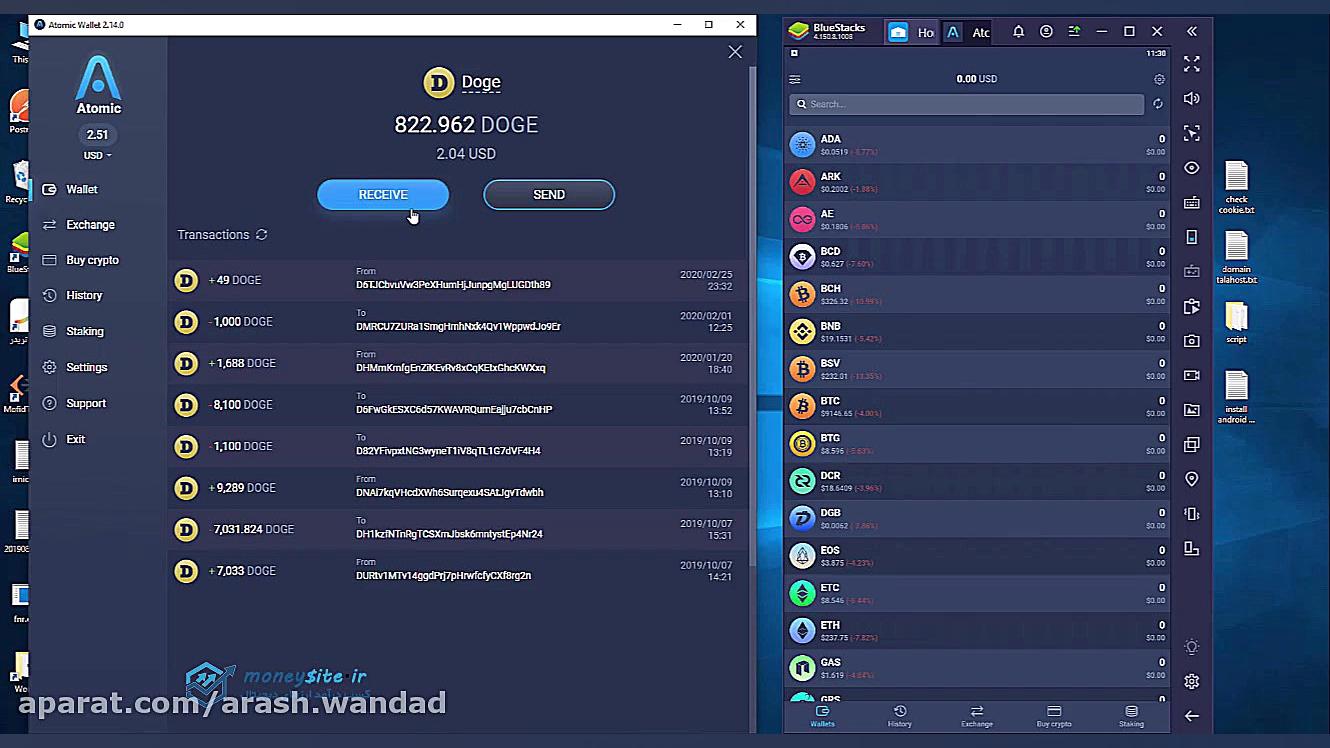Open DGB coin in BlueStacks list

pos(977,518)
